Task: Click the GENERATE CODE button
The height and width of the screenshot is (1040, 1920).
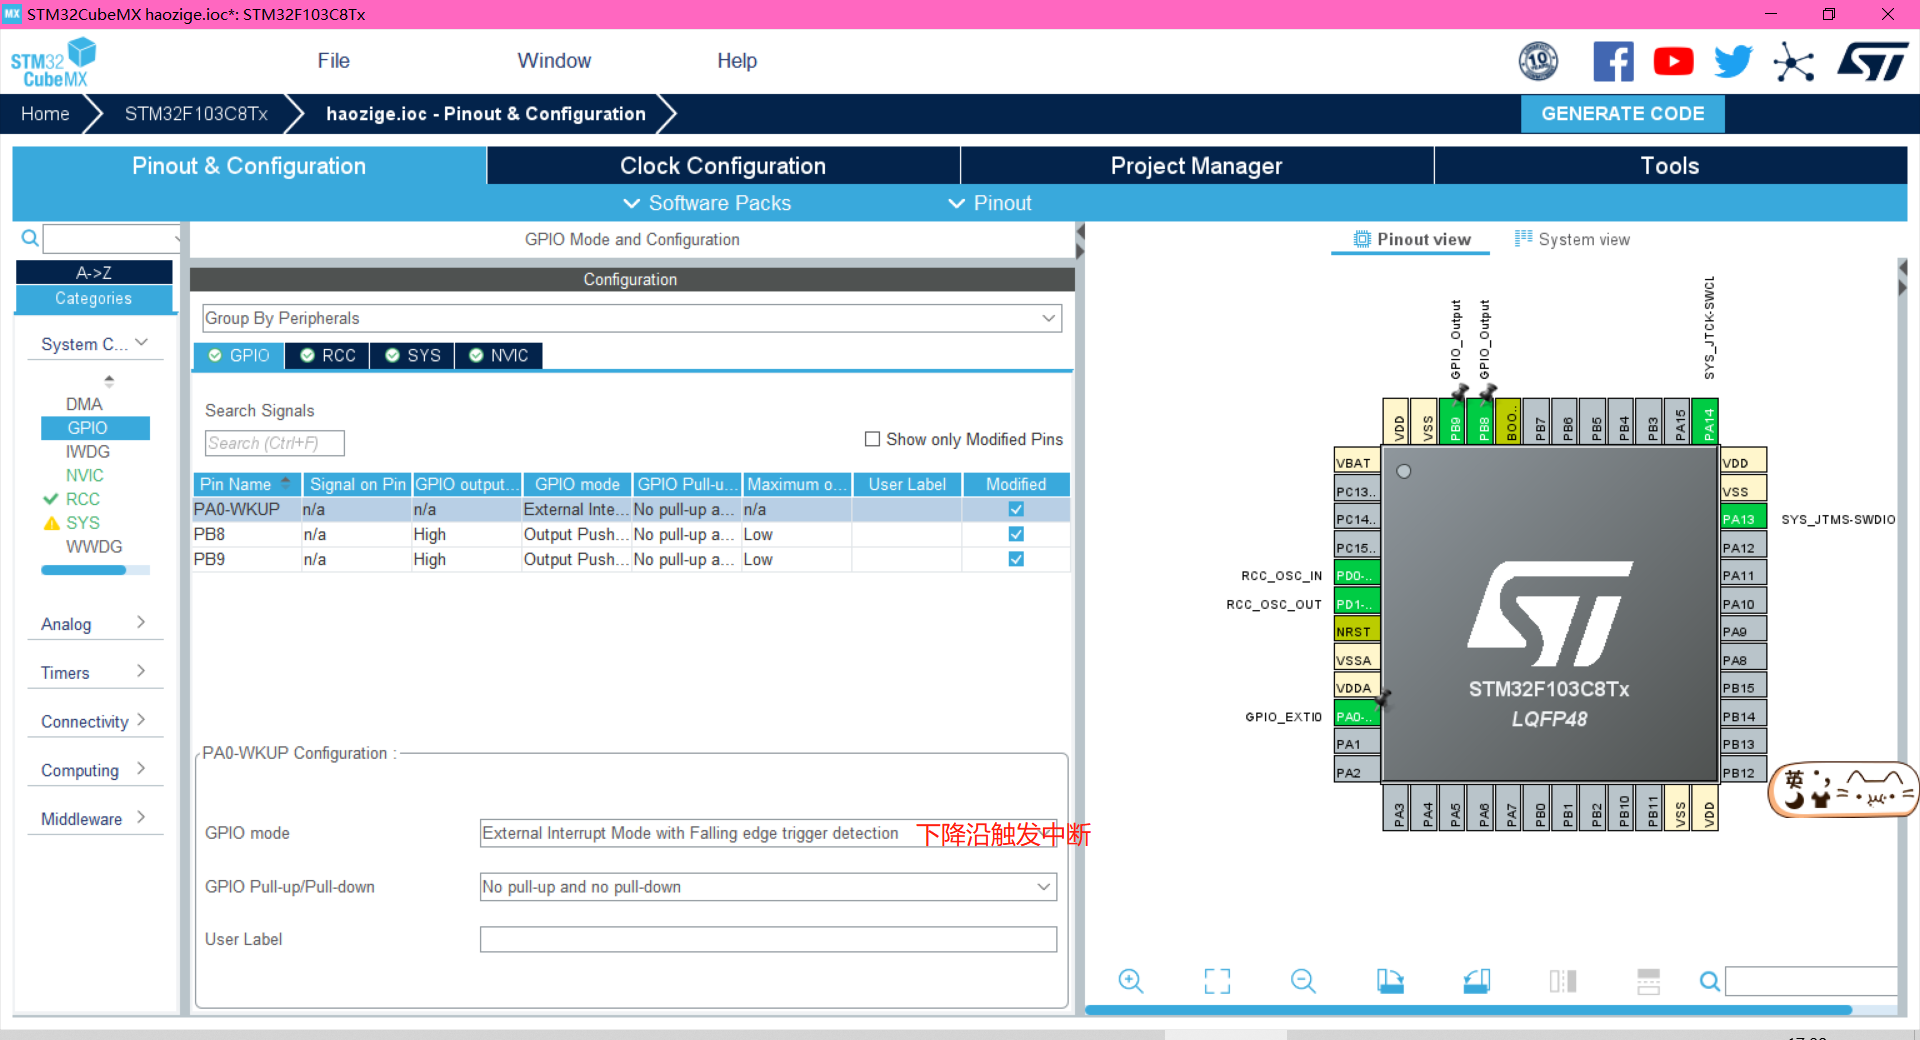Action: tap(1622, 114)
